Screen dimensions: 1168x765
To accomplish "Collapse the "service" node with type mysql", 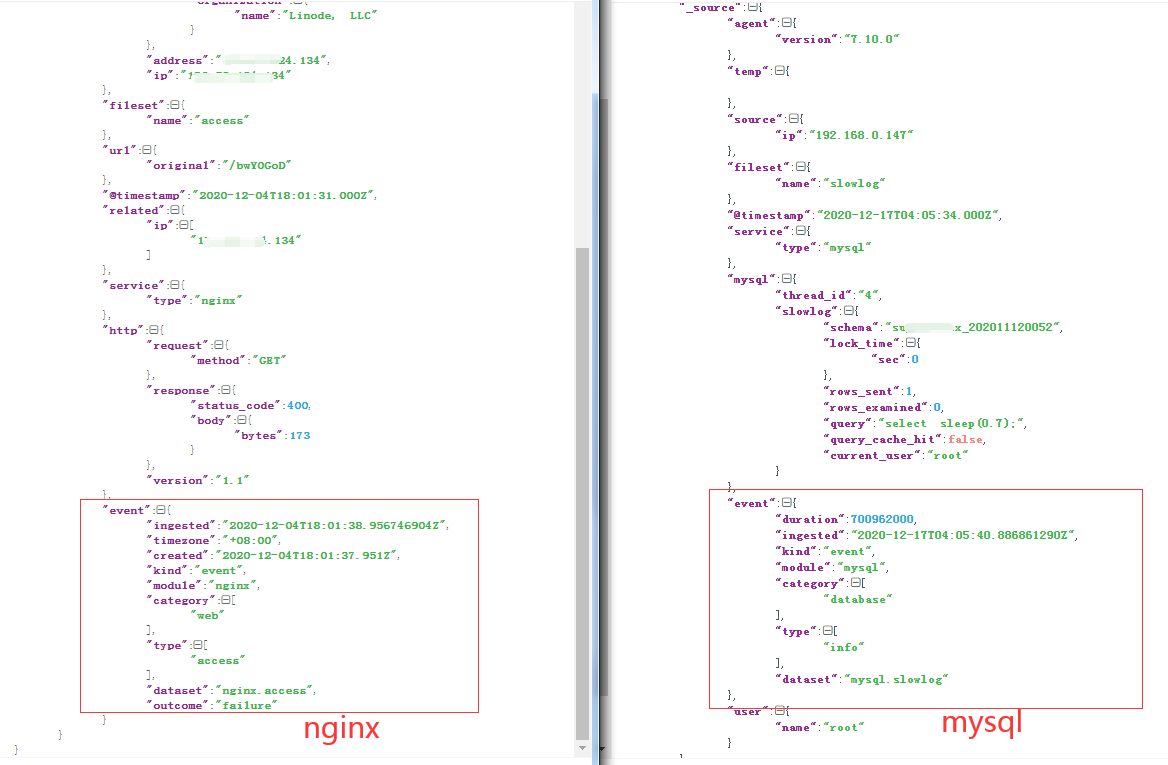I will [802, 231].
